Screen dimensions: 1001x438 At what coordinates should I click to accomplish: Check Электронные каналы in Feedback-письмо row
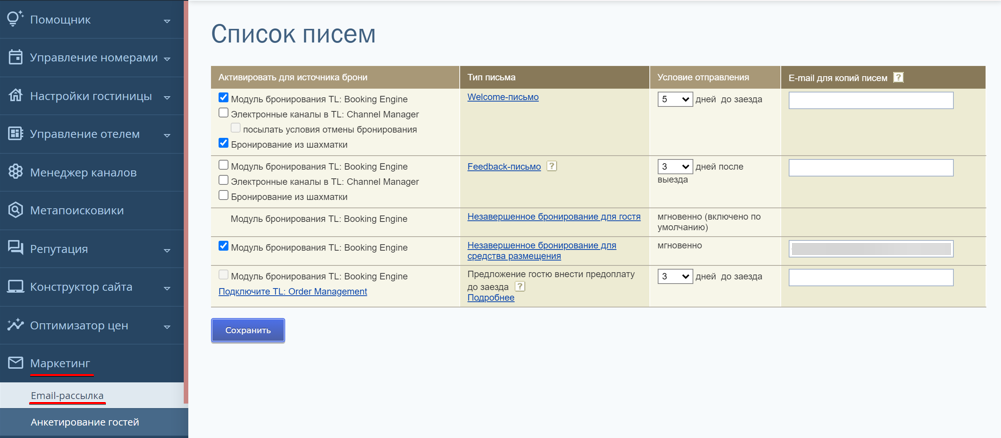pos(223,181)
